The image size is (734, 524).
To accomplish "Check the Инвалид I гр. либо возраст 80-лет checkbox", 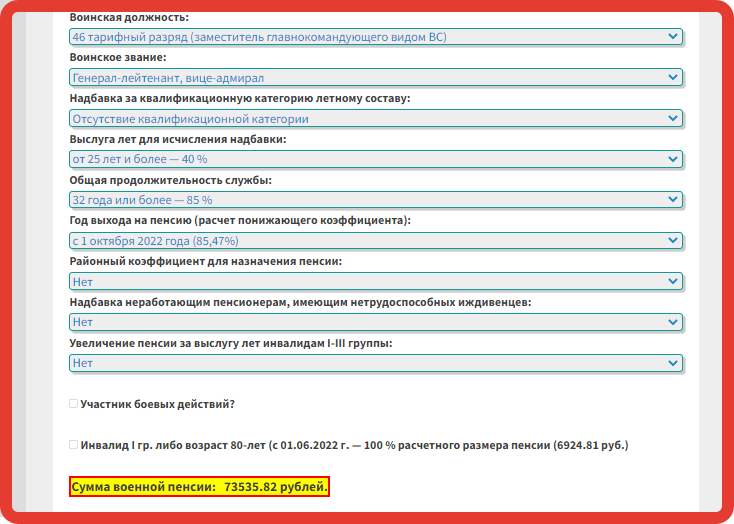I will pos(73,444).
